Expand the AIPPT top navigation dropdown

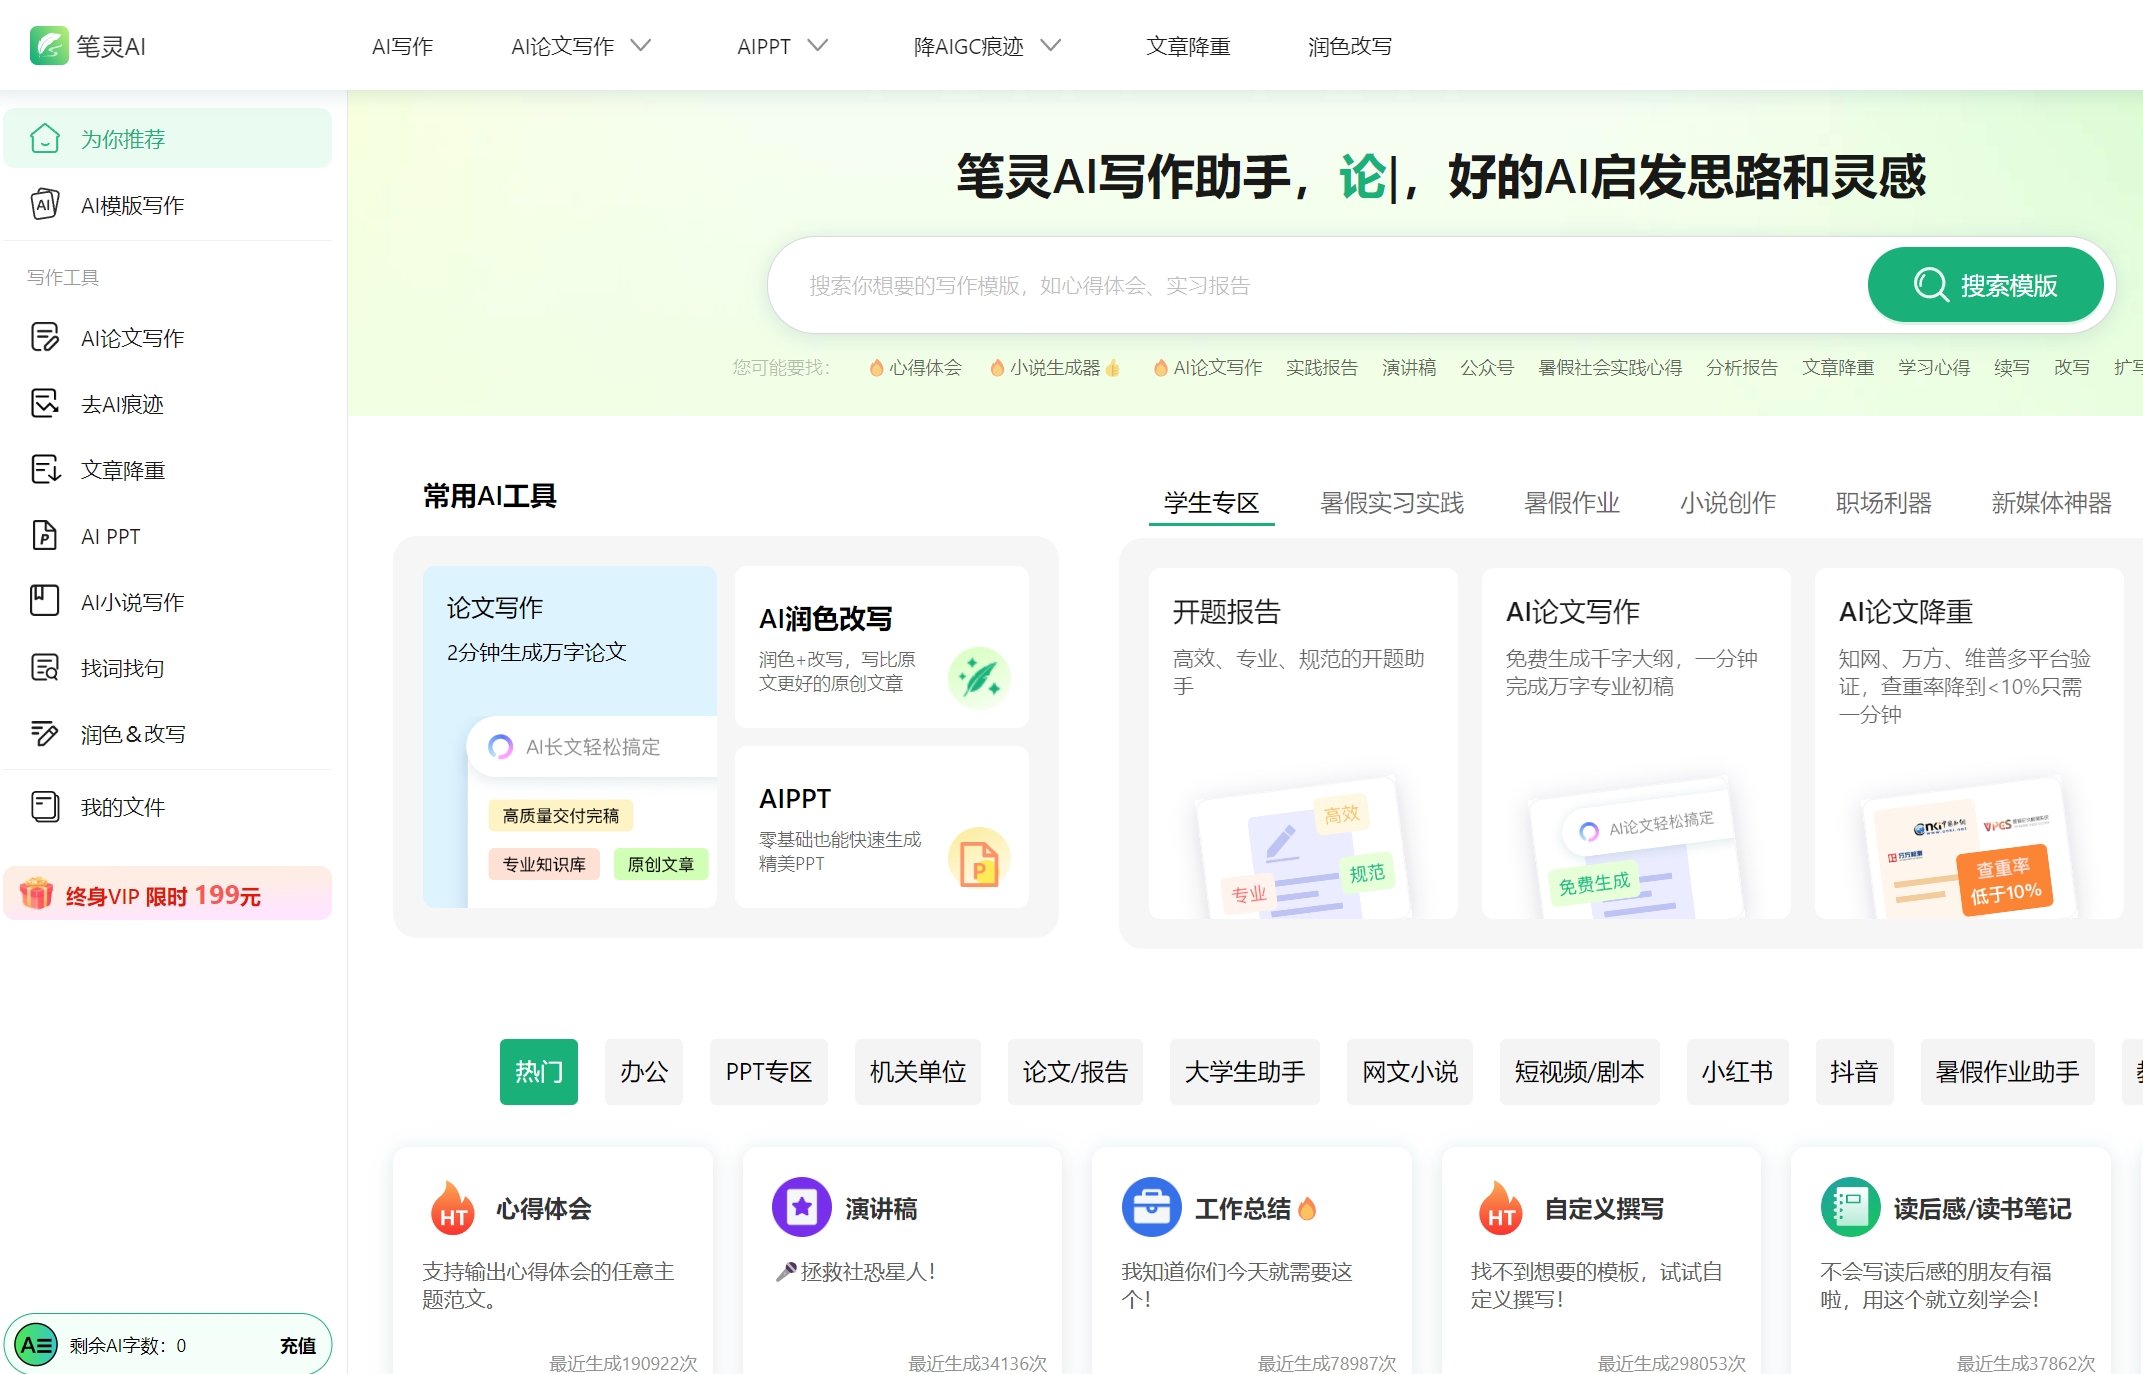[817, 46]
